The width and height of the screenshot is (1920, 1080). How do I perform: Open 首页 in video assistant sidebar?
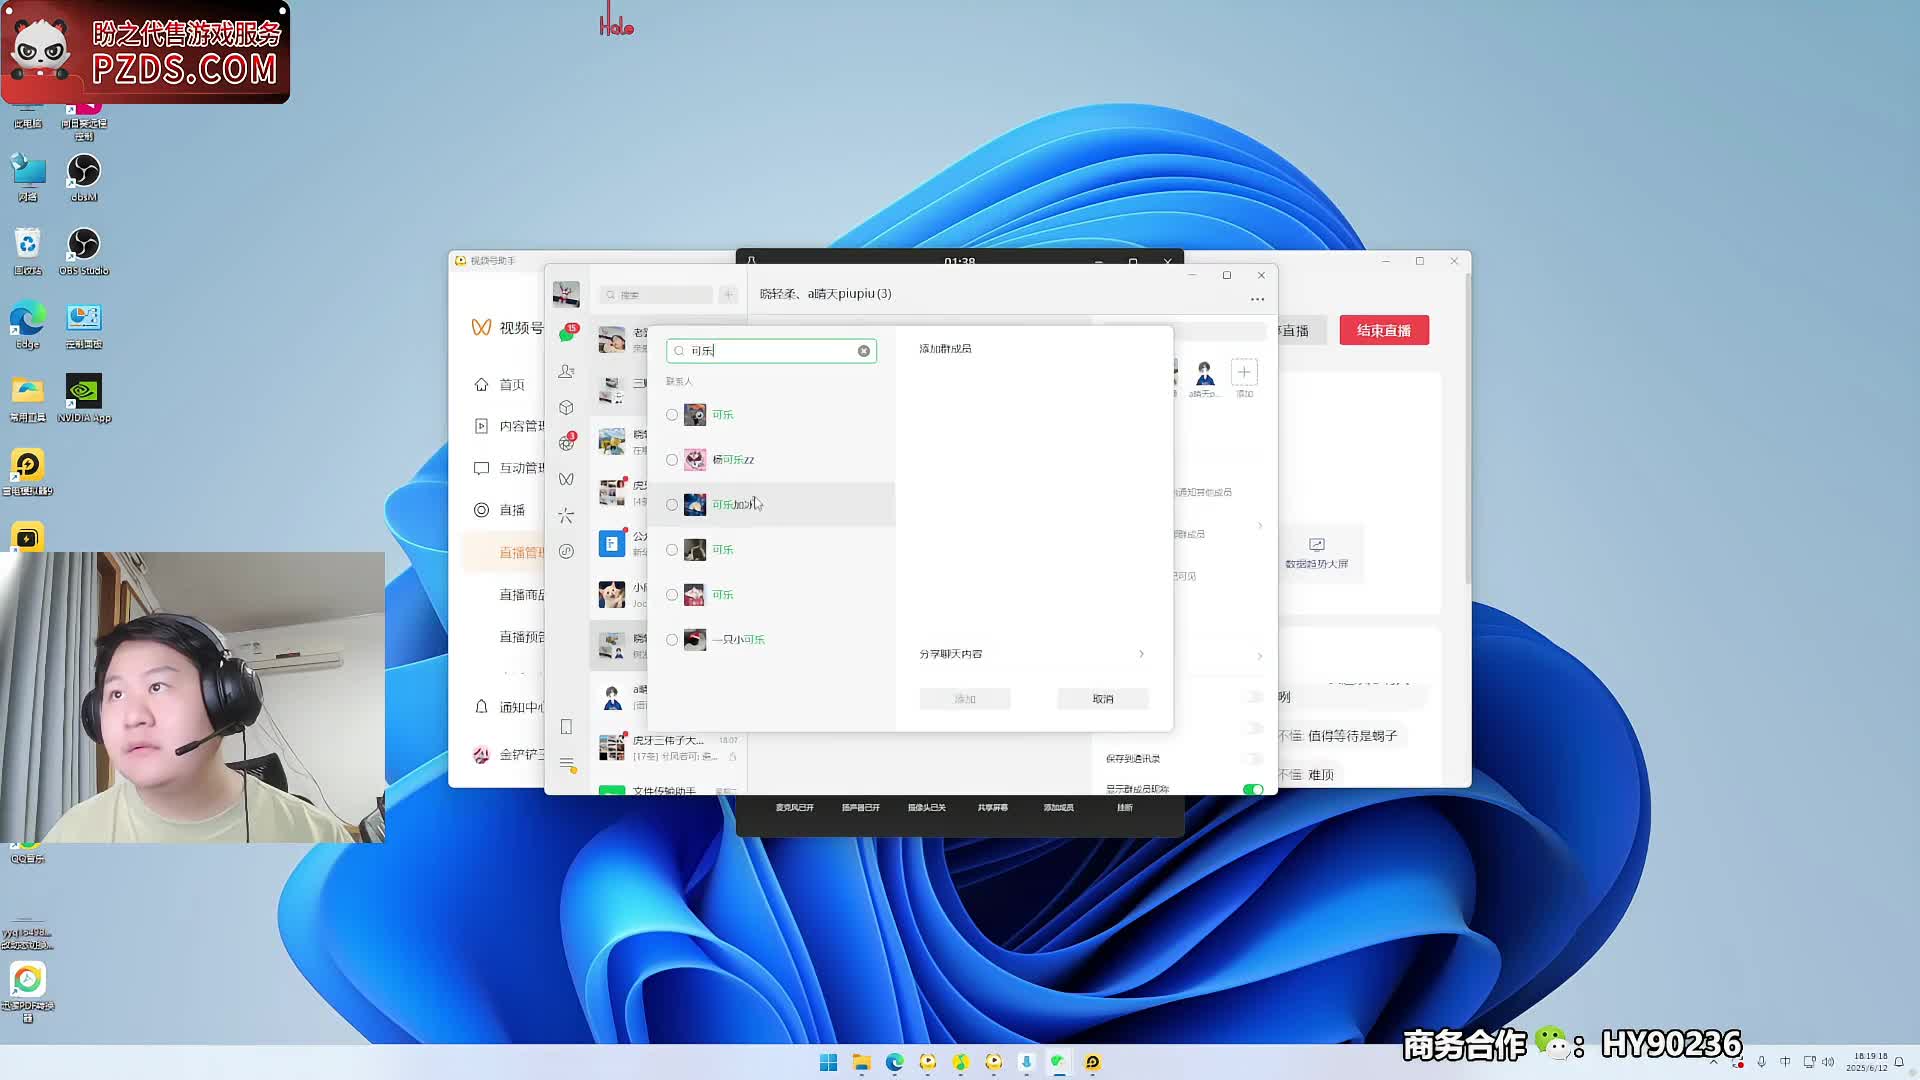512,385
